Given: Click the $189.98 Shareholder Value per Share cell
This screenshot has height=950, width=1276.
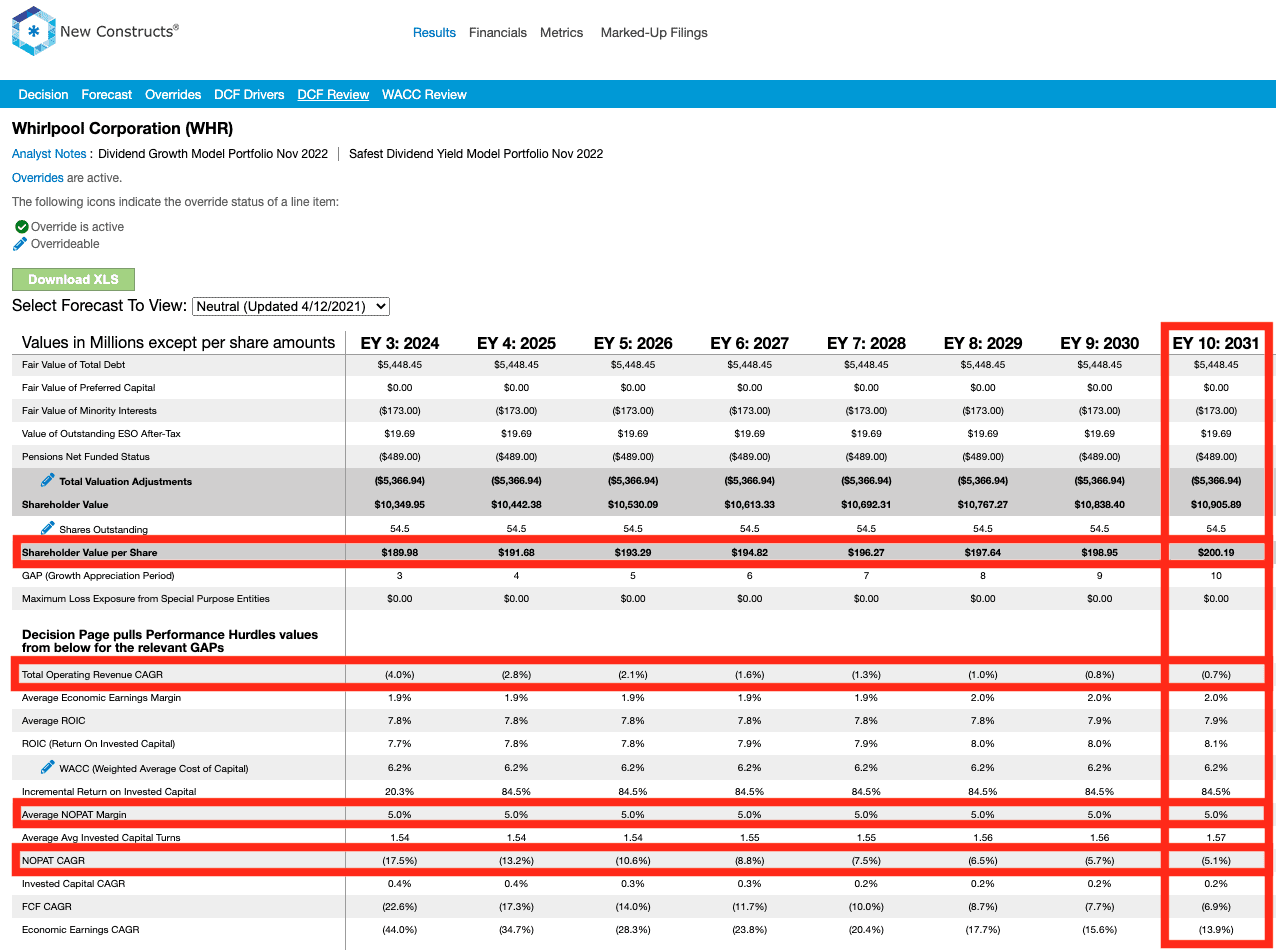Looking at the screenshot, I should pos(400,552).
